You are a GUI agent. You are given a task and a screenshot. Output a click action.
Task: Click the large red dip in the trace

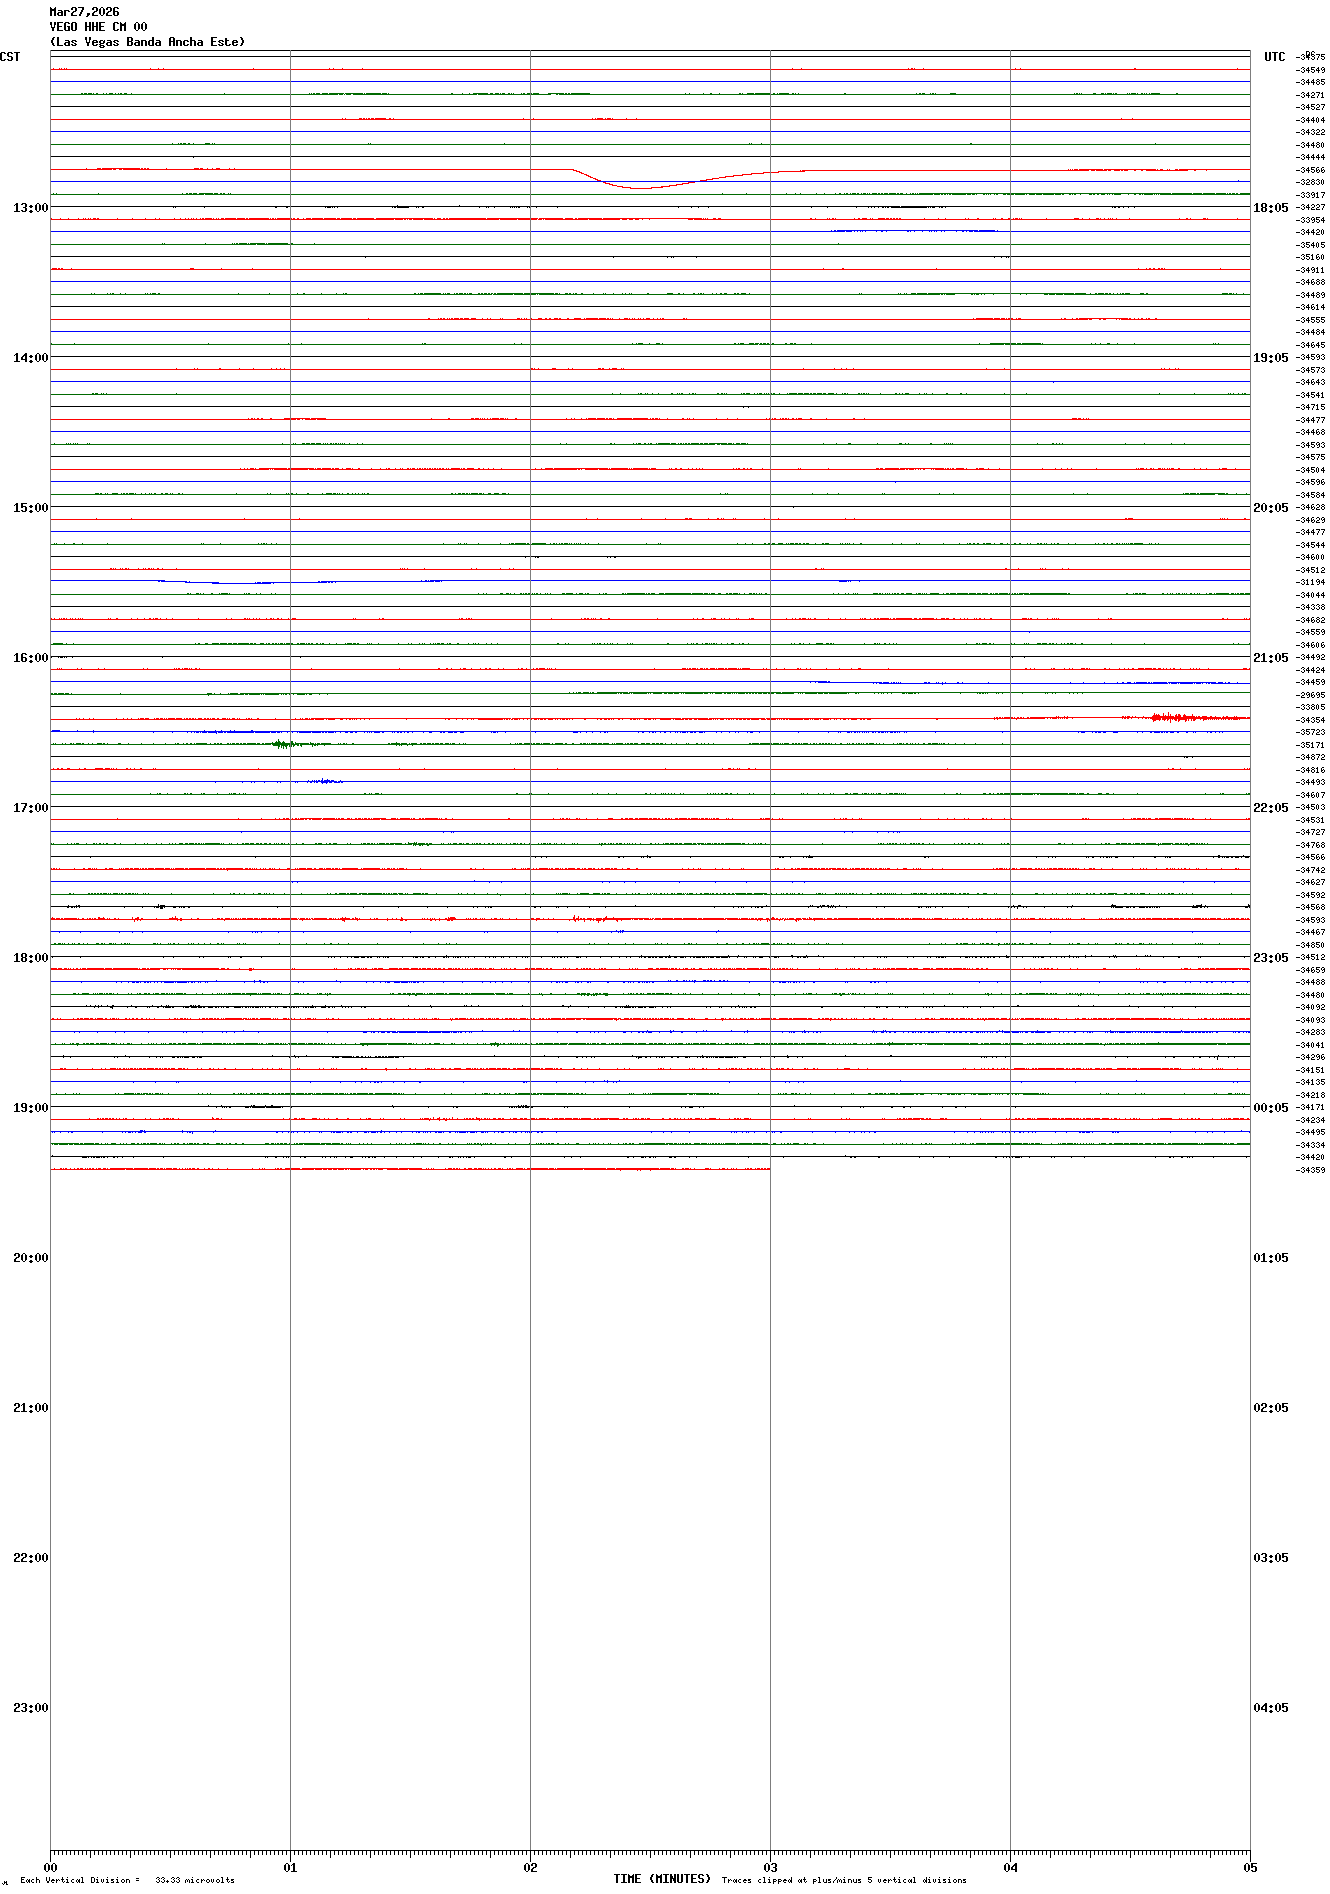(635, 186)
